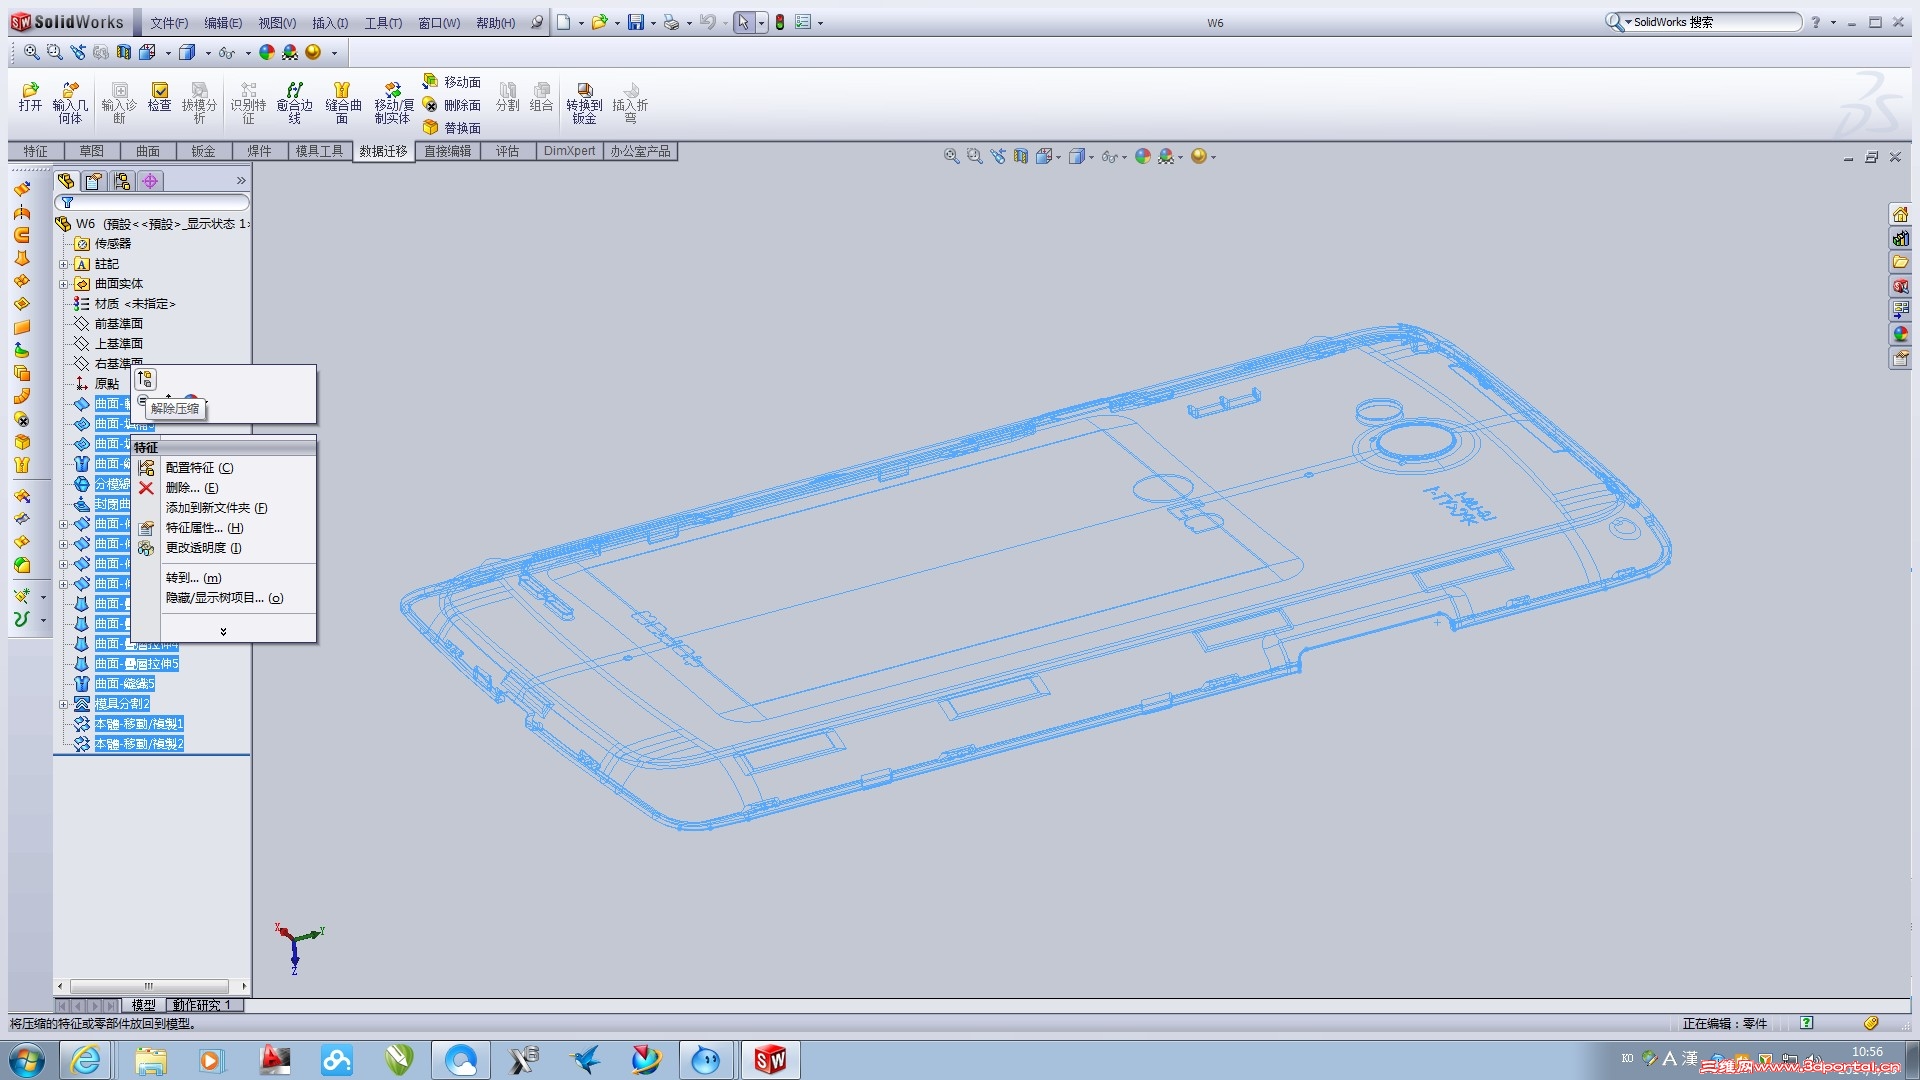Open Internet Explorer from the taskbar

86,1060
